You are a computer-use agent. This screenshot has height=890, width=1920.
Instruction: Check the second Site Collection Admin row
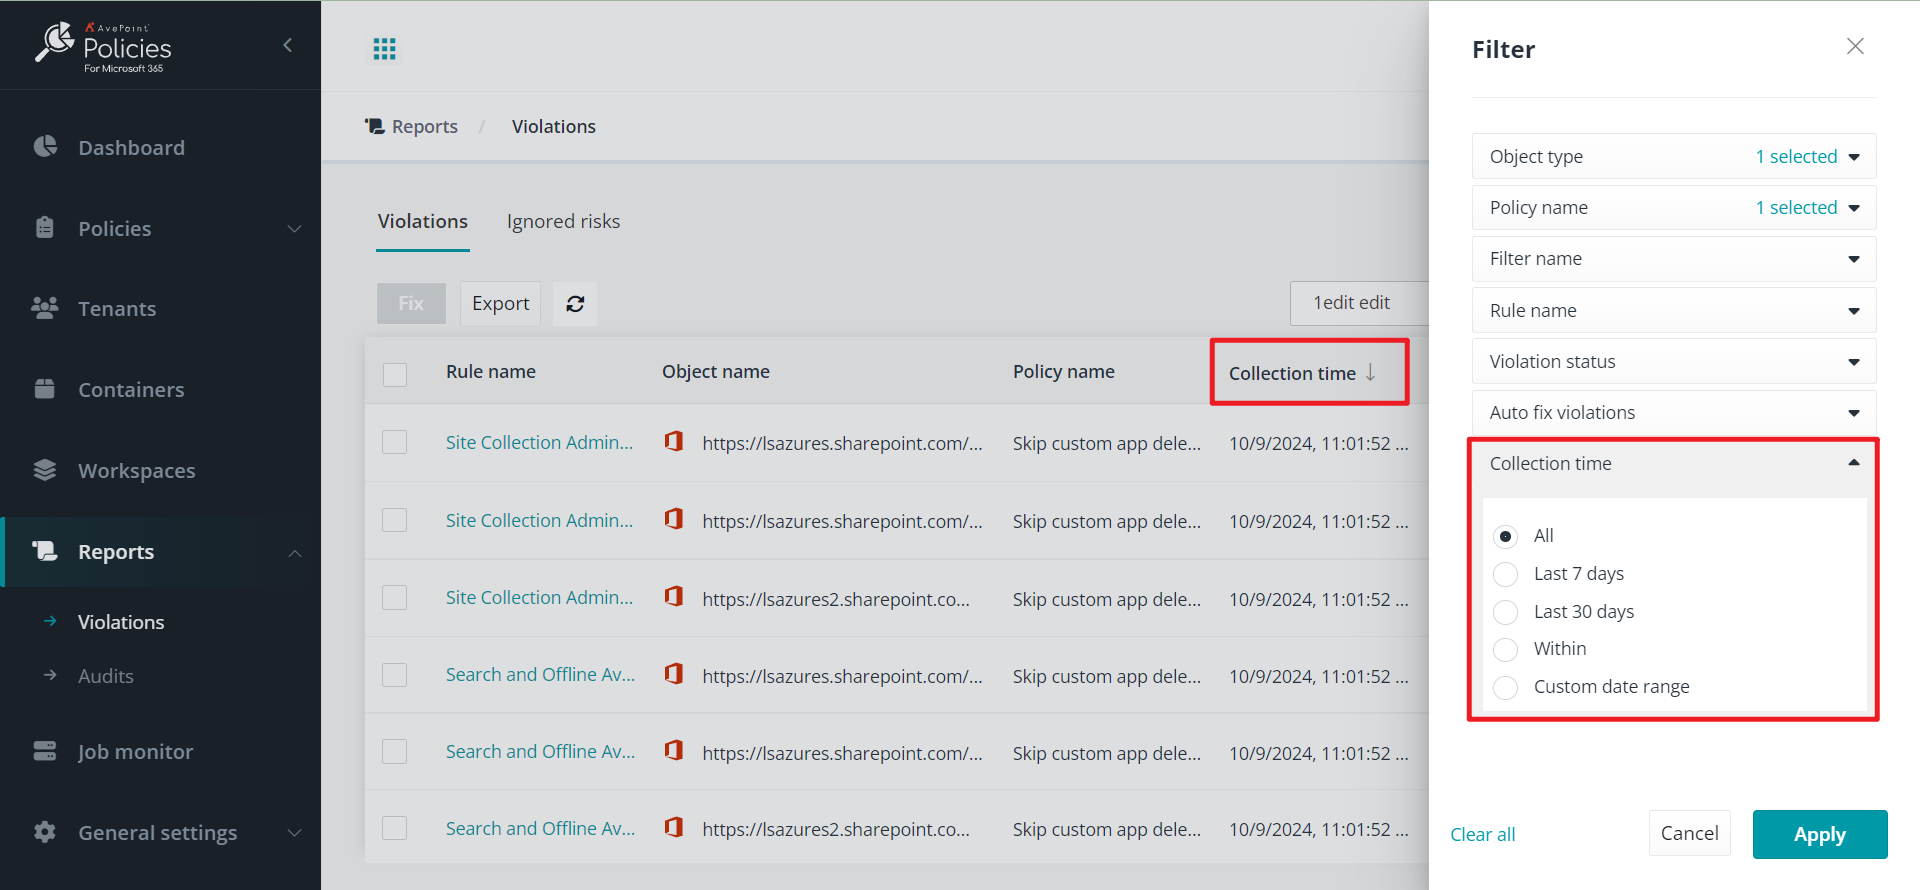(395, 520)
